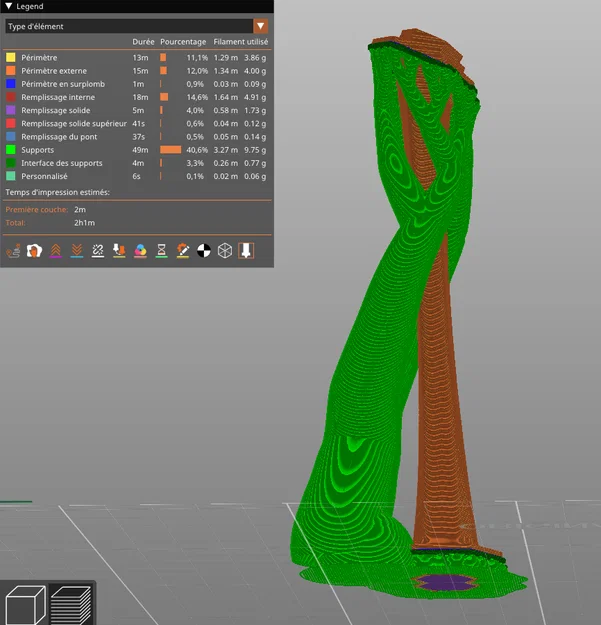Viewport: 601px width, 625px height.
Task: Collapse the Legend panel triangle
Action: pos(8,6)
